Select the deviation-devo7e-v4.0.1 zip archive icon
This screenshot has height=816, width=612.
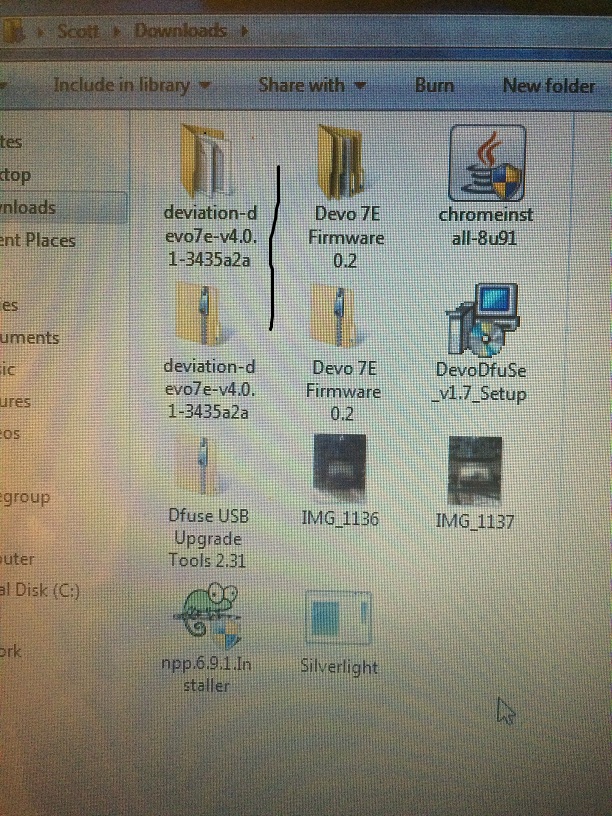coord(200,314)
